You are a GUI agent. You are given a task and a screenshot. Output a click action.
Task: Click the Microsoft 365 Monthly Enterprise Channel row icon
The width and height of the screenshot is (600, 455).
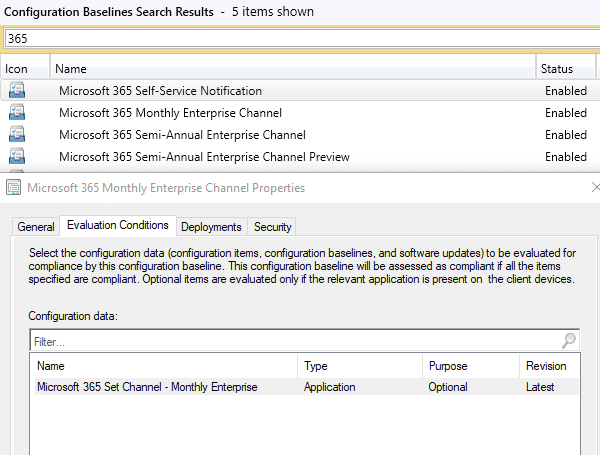pyautogui.click(x=17, y=113)
